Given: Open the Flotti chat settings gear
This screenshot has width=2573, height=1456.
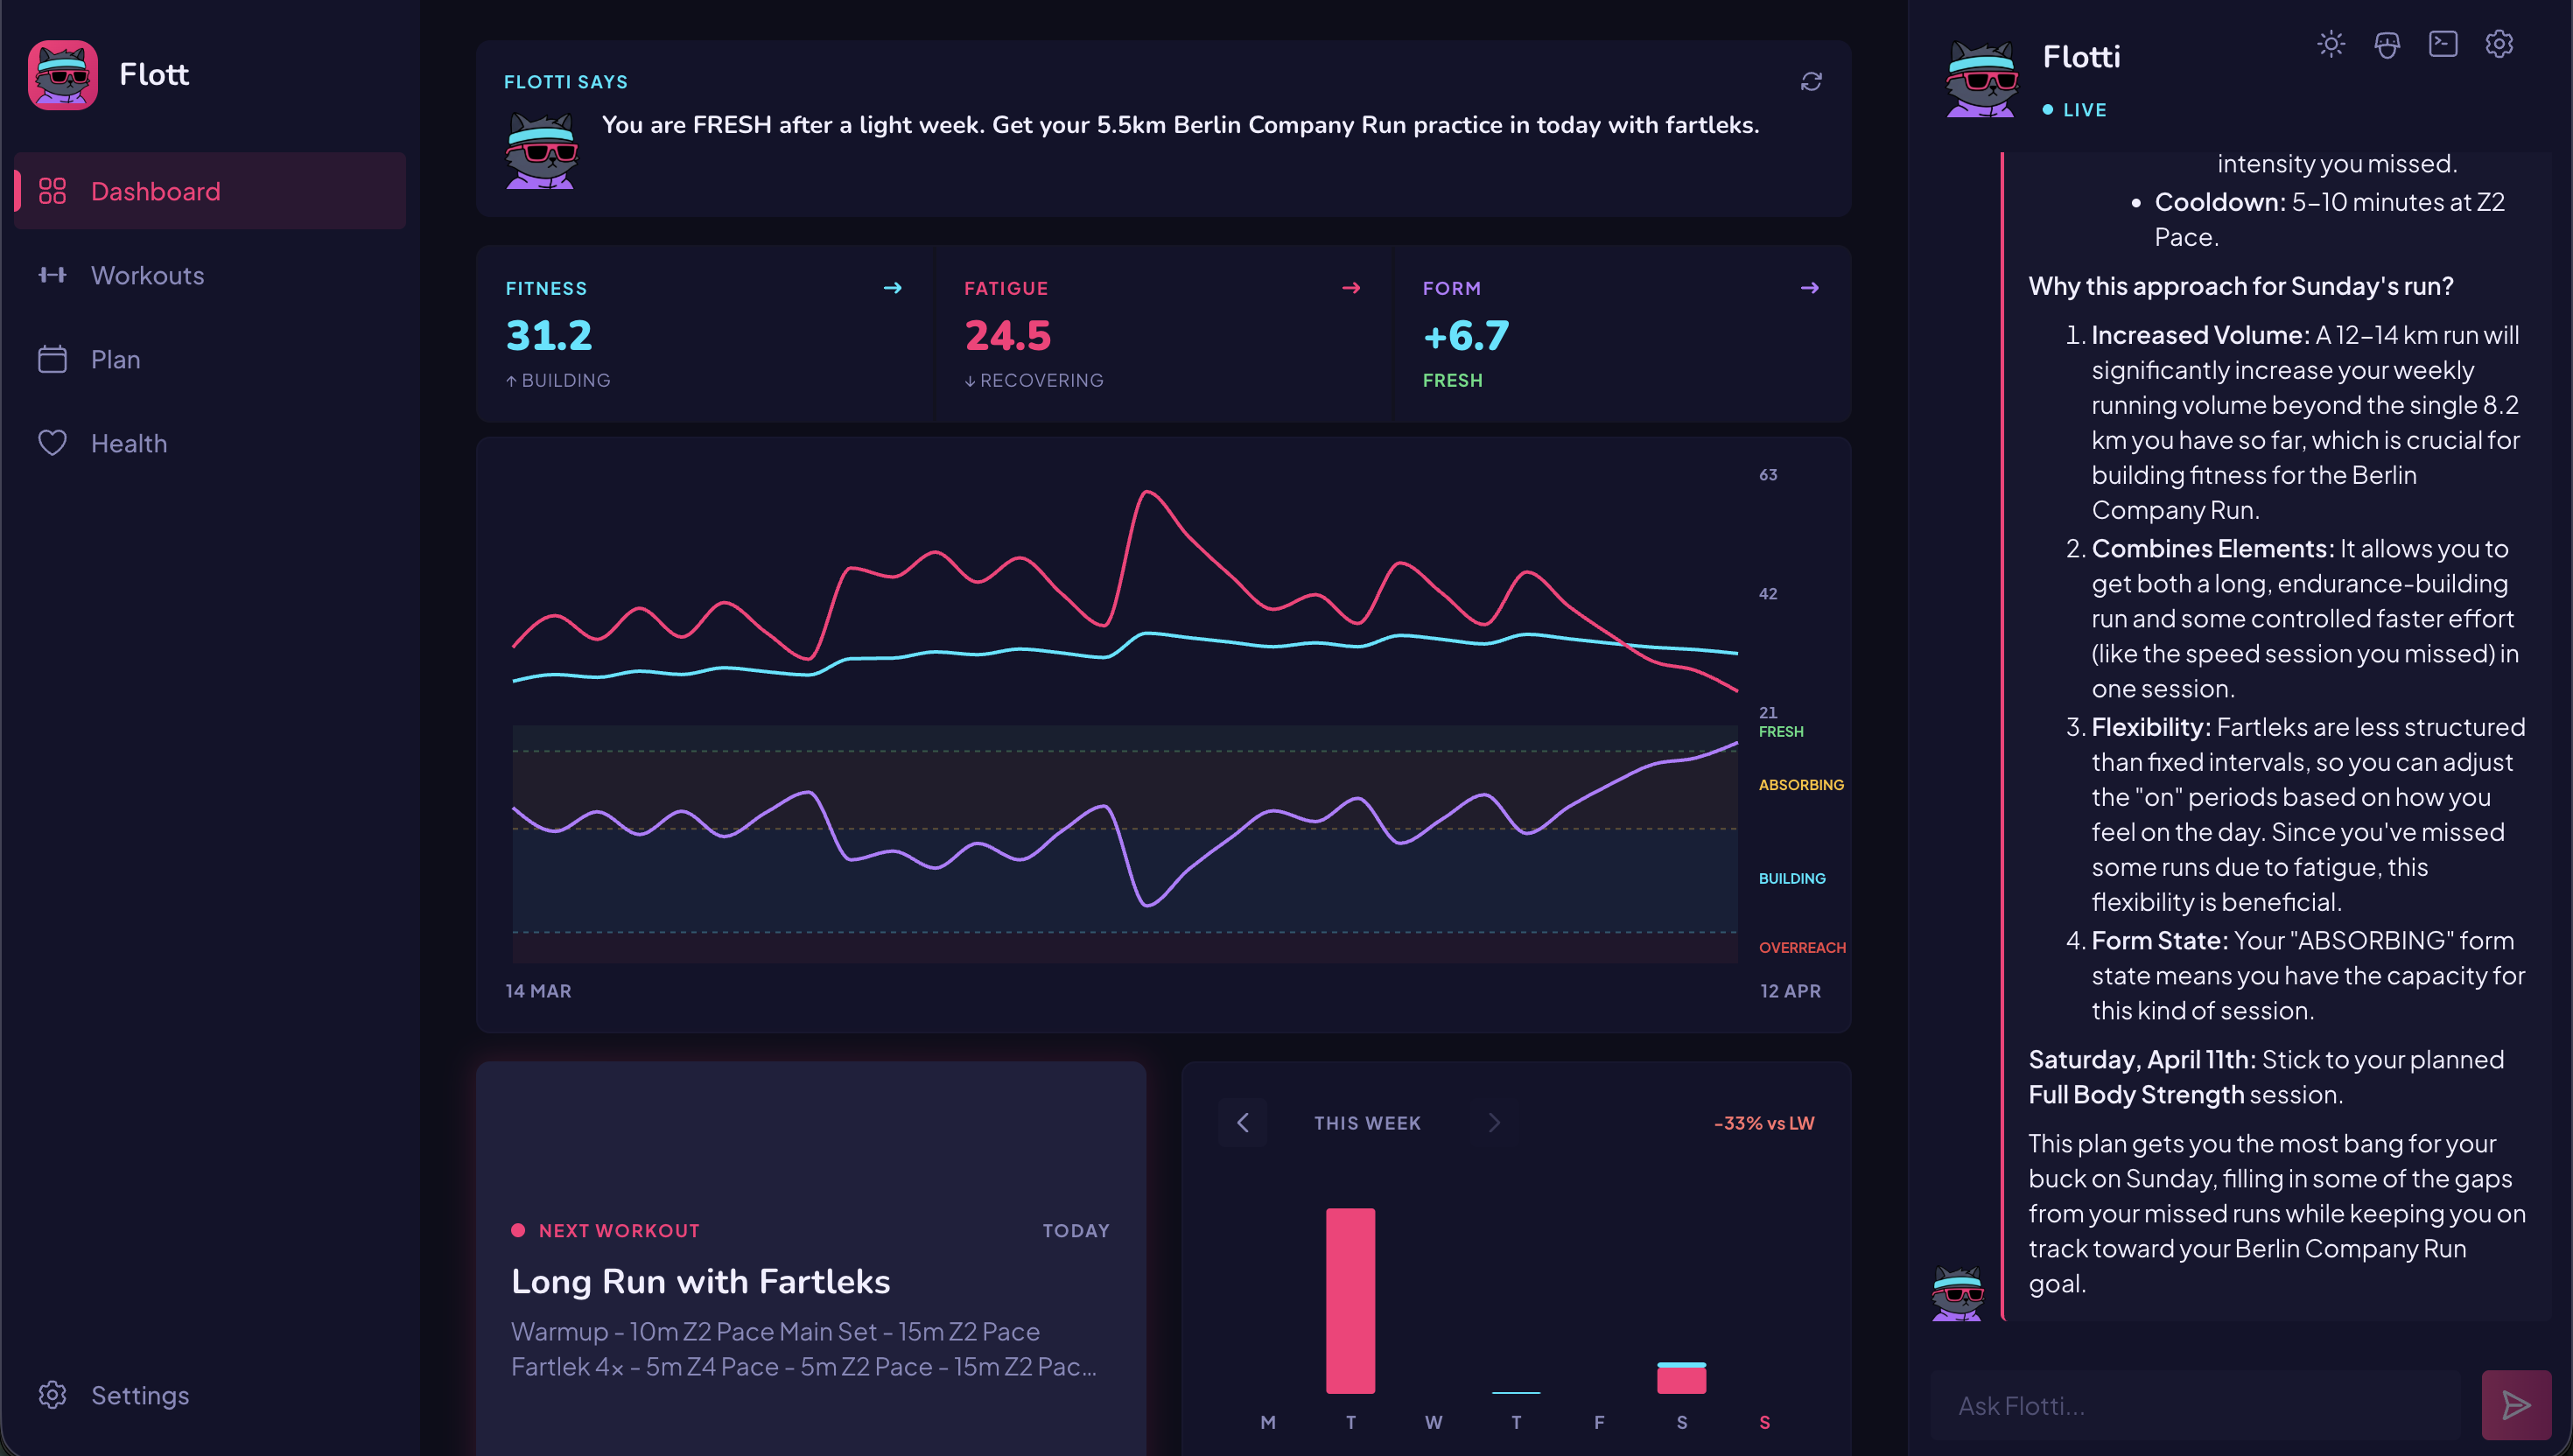Looking at the screenshot, I should tap(2499, 45).
